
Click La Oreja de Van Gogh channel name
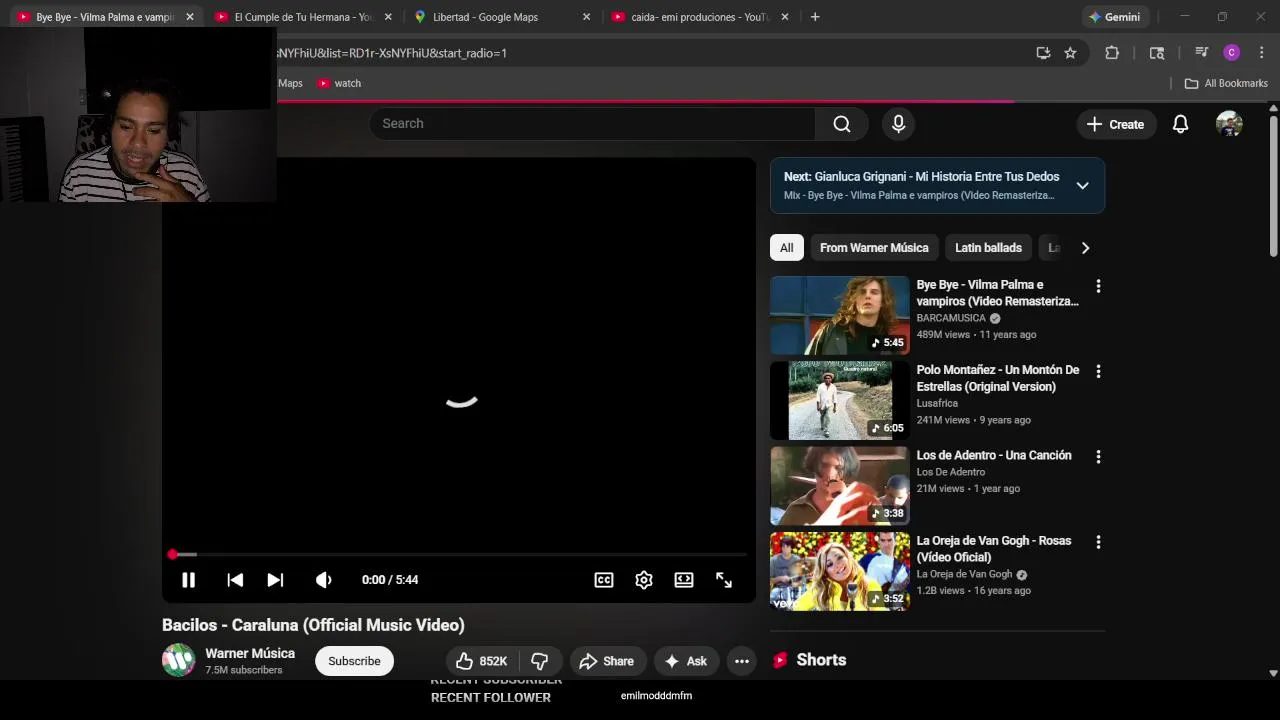pyautogui.click(x=964, y=574)
